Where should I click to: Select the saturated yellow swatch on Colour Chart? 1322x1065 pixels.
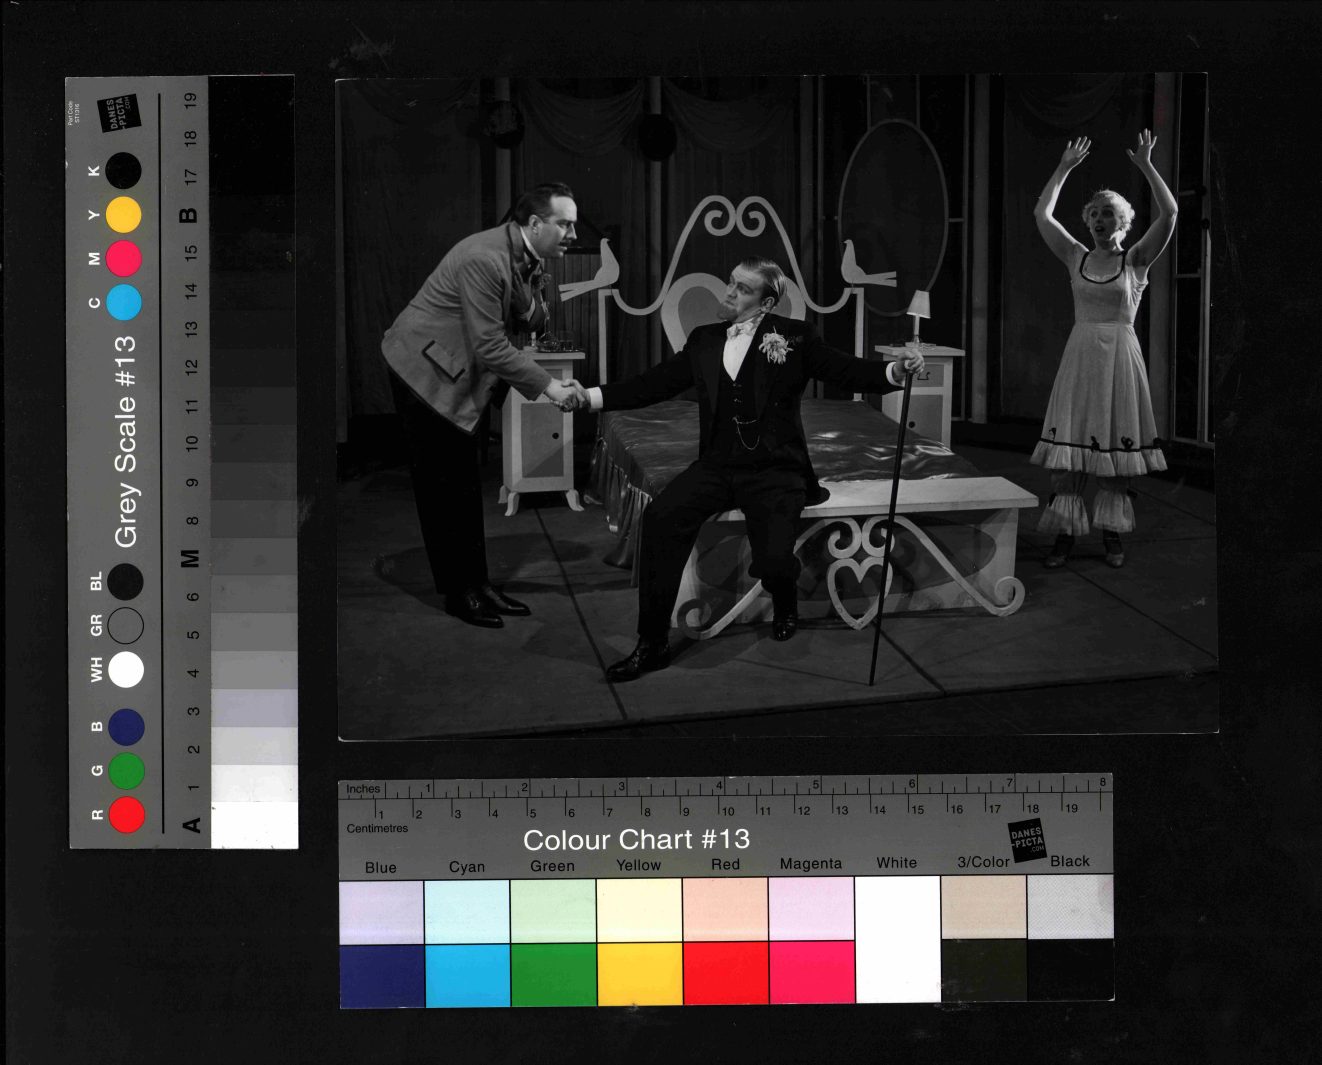(640, 973)
